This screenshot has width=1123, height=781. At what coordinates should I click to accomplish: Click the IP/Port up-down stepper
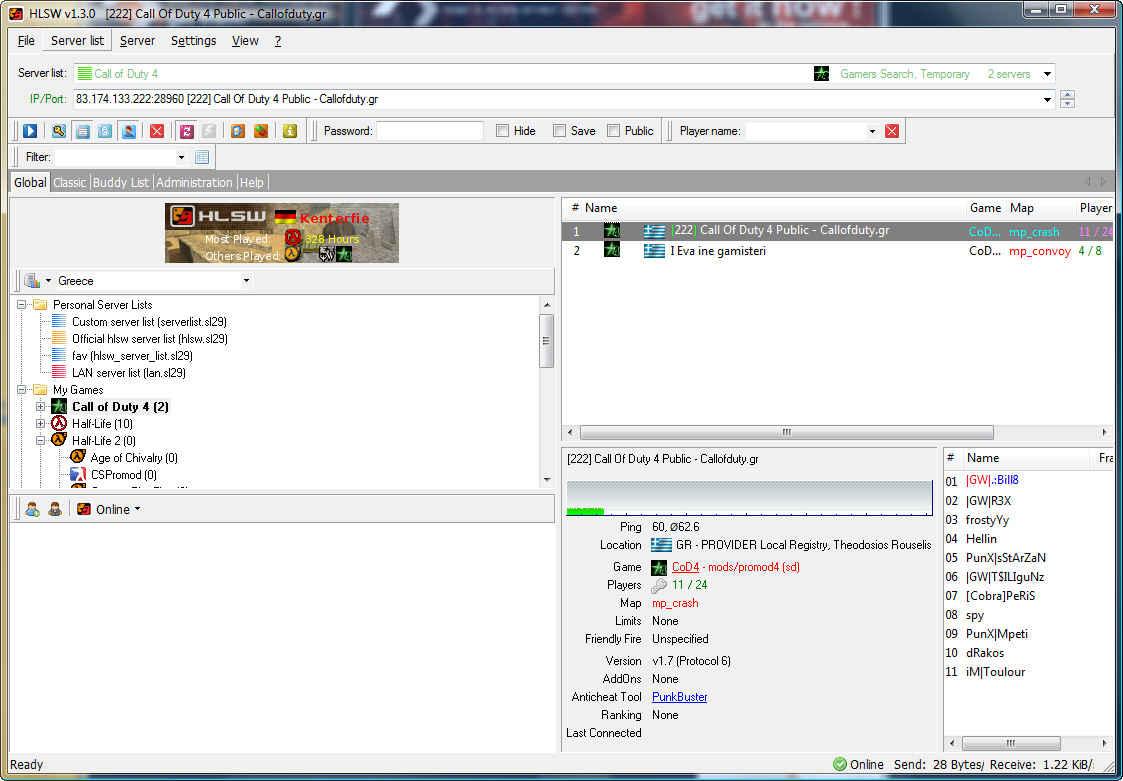click(1067, 100)
